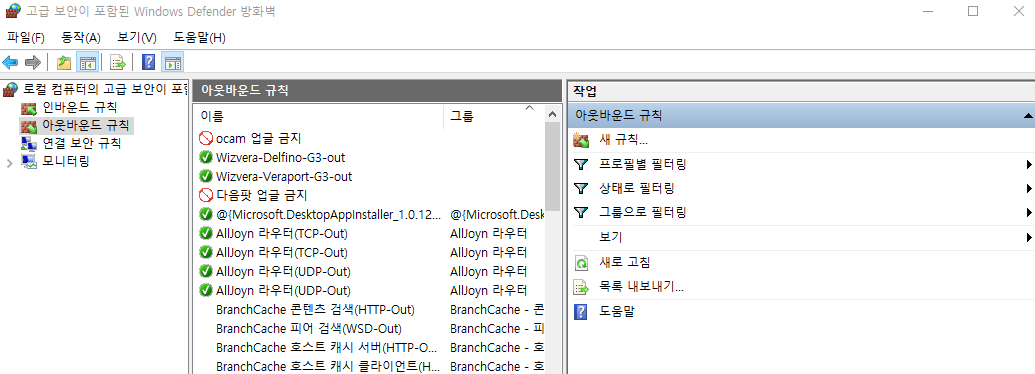Click the Export List toolbar icon

coord(117,63)
